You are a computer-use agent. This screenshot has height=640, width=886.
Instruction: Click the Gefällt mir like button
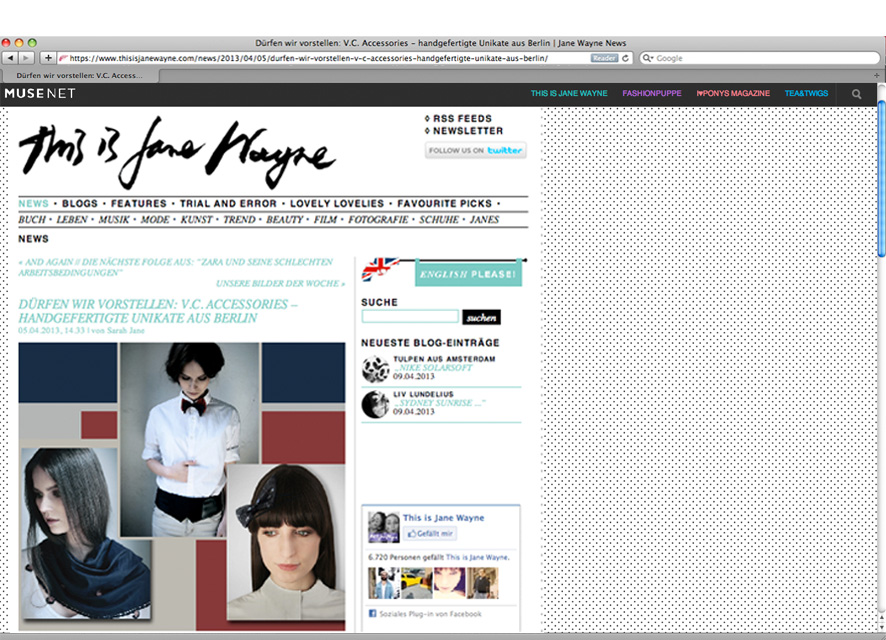click(430, 533)
